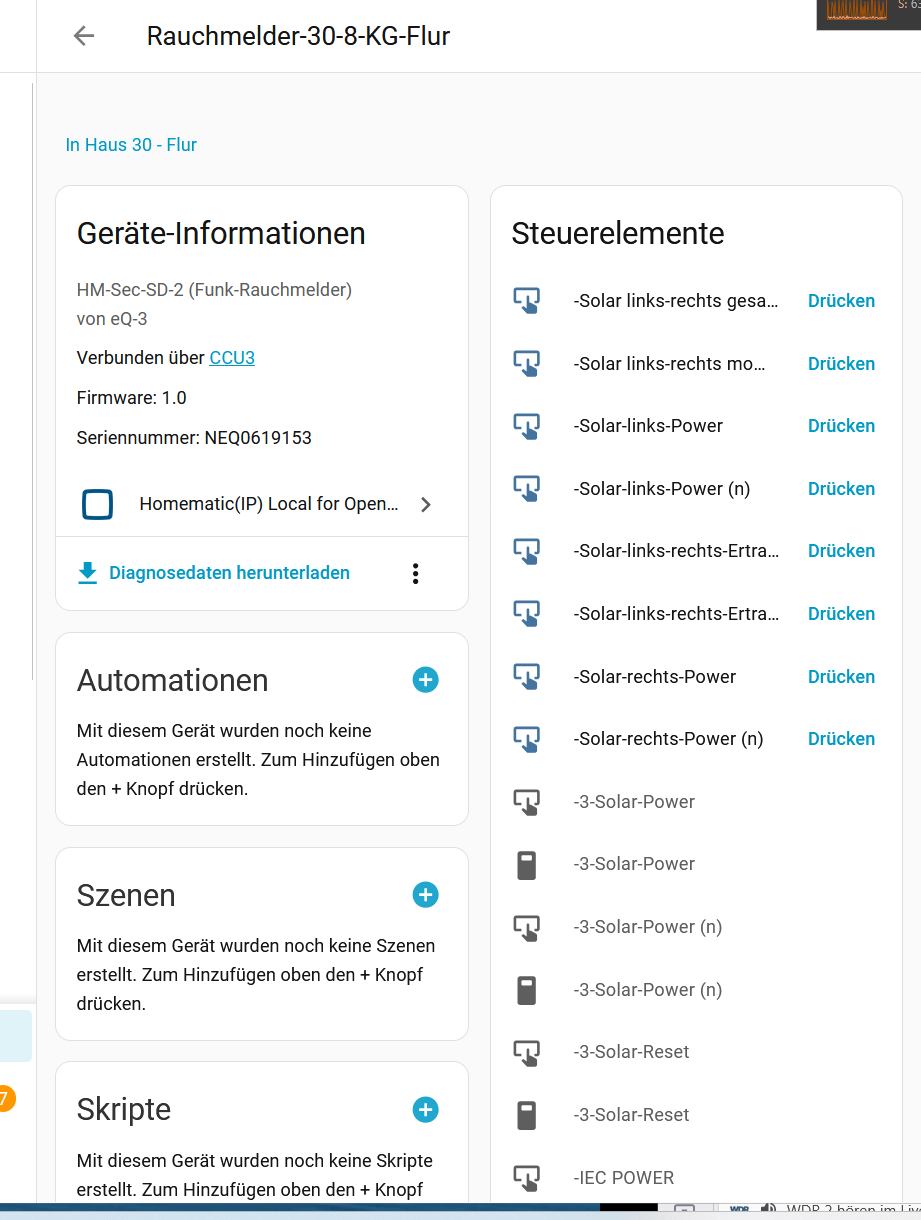Select the -Solar-rechts-Power (n) entity label
The width and height of the screenshot is (921, 1220).
(x=668, y=739)
